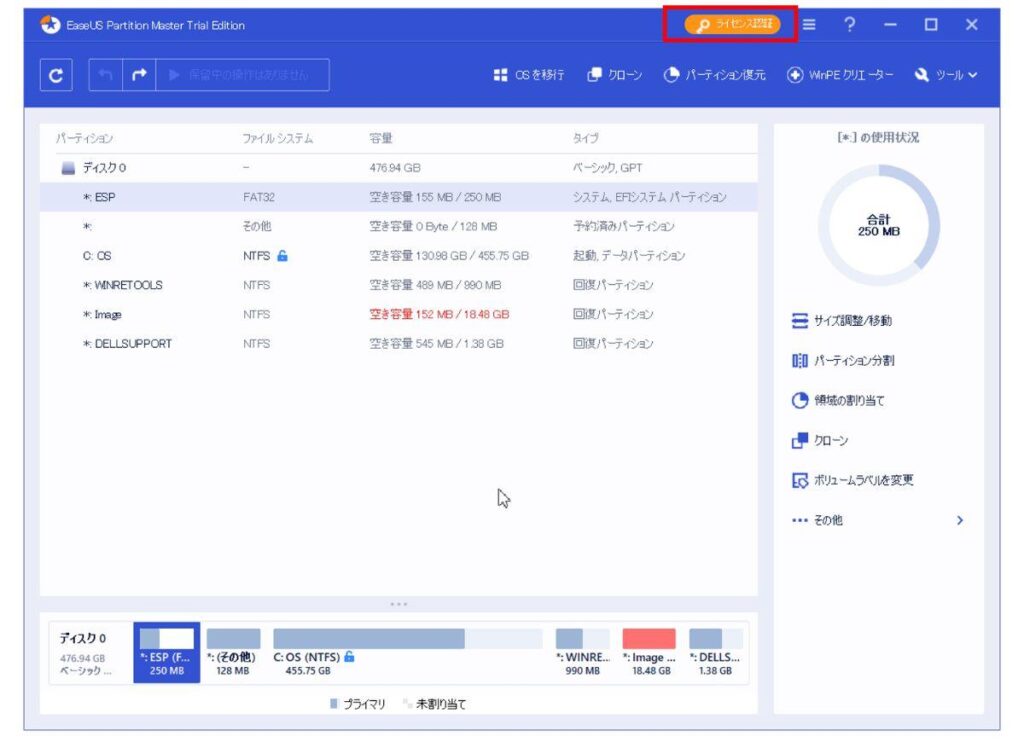Click the ファイルシステム column header

(x=278, y=138)
